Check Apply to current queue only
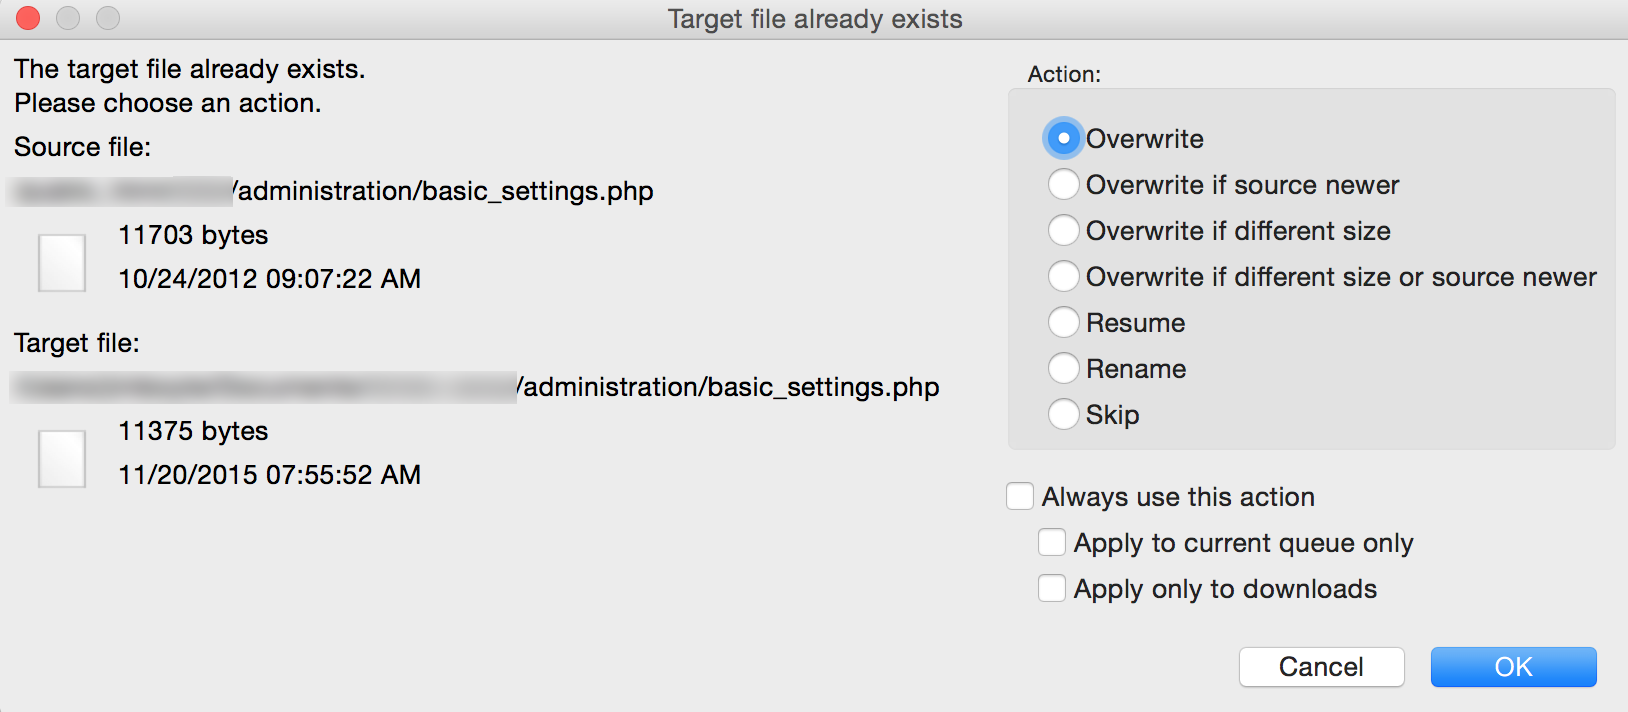1628x712 pixels. tap(1052, 543)
